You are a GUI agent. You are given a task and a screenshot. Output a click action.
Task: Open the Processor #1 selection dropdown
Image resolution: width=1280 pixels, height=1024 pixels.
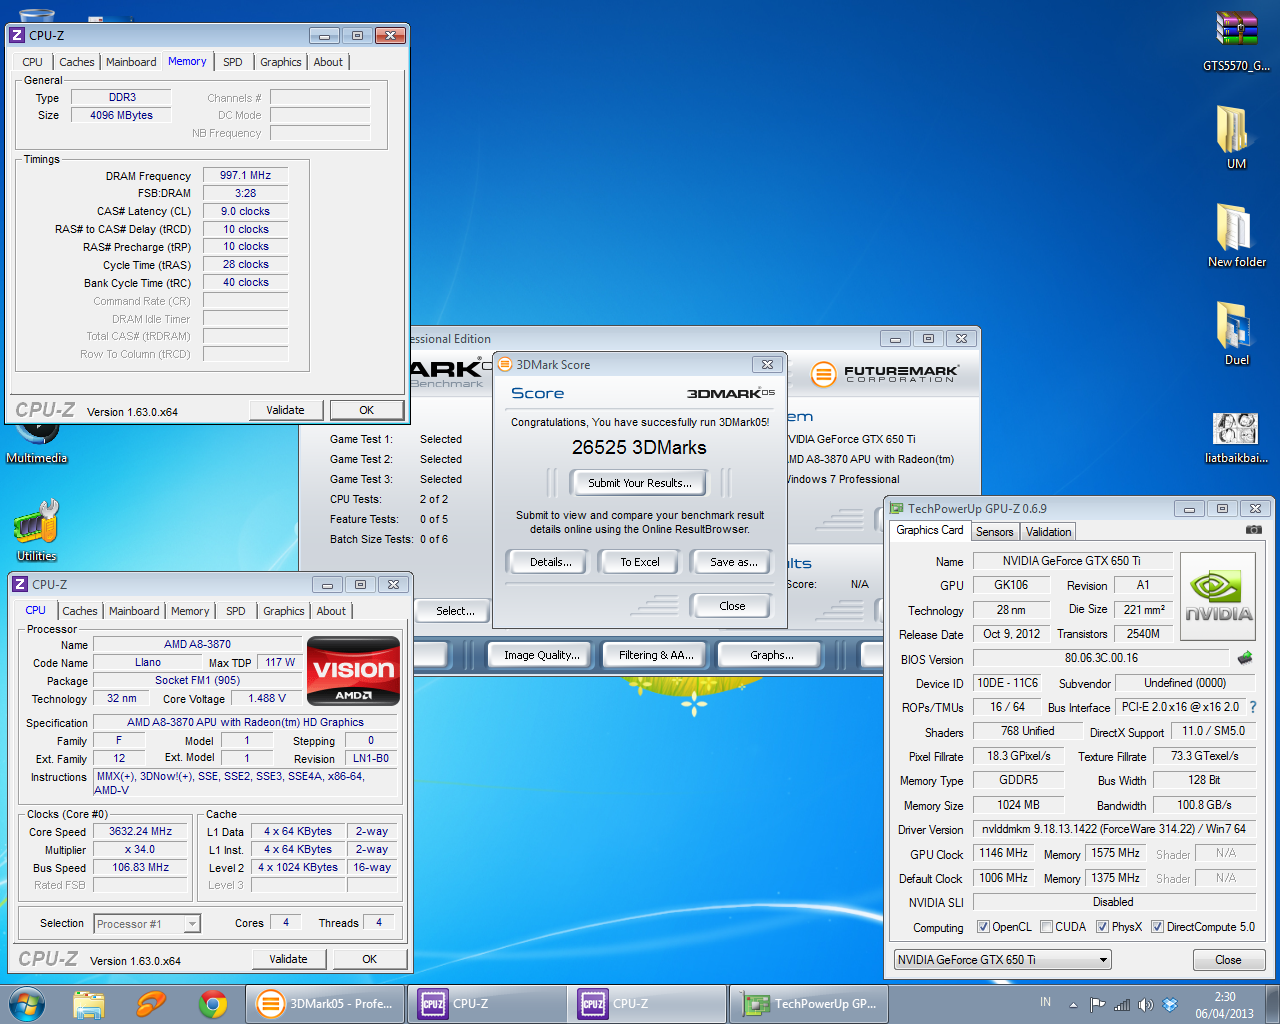[x=147, y=924]
